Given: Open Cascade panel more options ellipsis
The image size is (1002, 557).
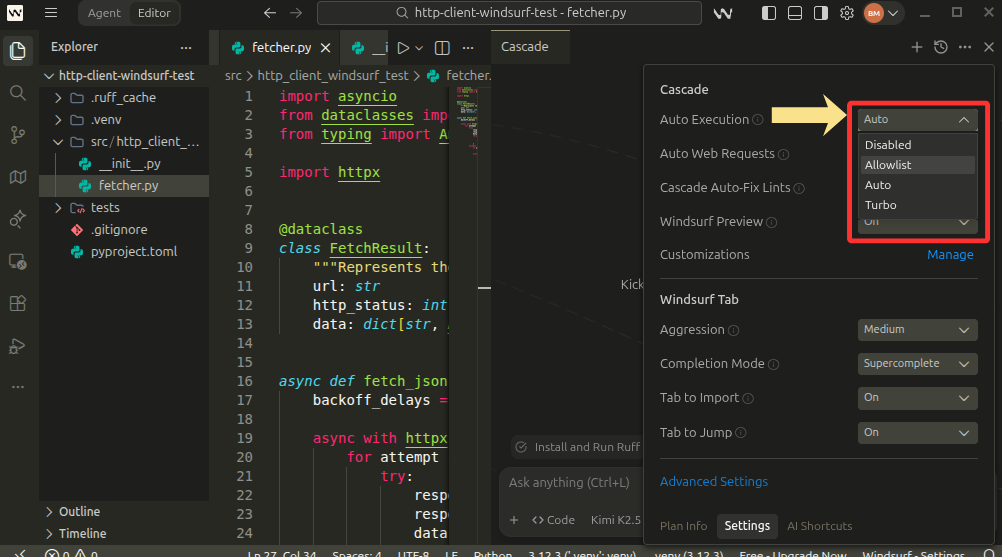Looking at the screenshot, I should pos(965,47).
